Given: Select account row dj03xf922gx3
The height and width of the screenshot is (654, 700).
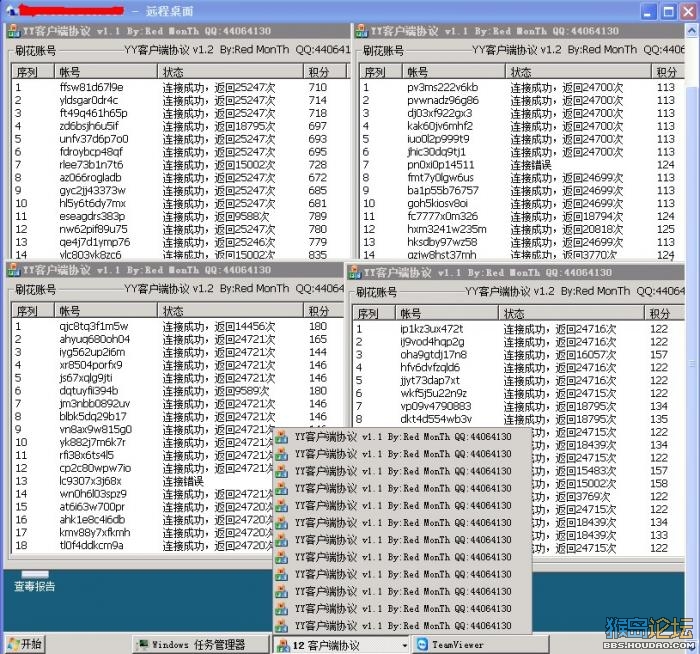Looking at the screenshot, I should coord(522,113).
